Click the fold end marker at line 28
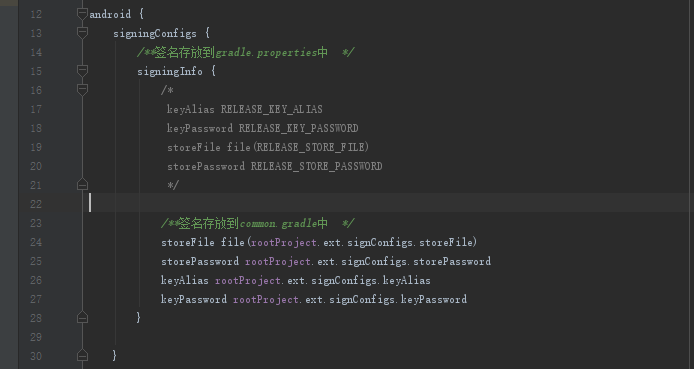This screenshot has height=369, width=694. 82,318
